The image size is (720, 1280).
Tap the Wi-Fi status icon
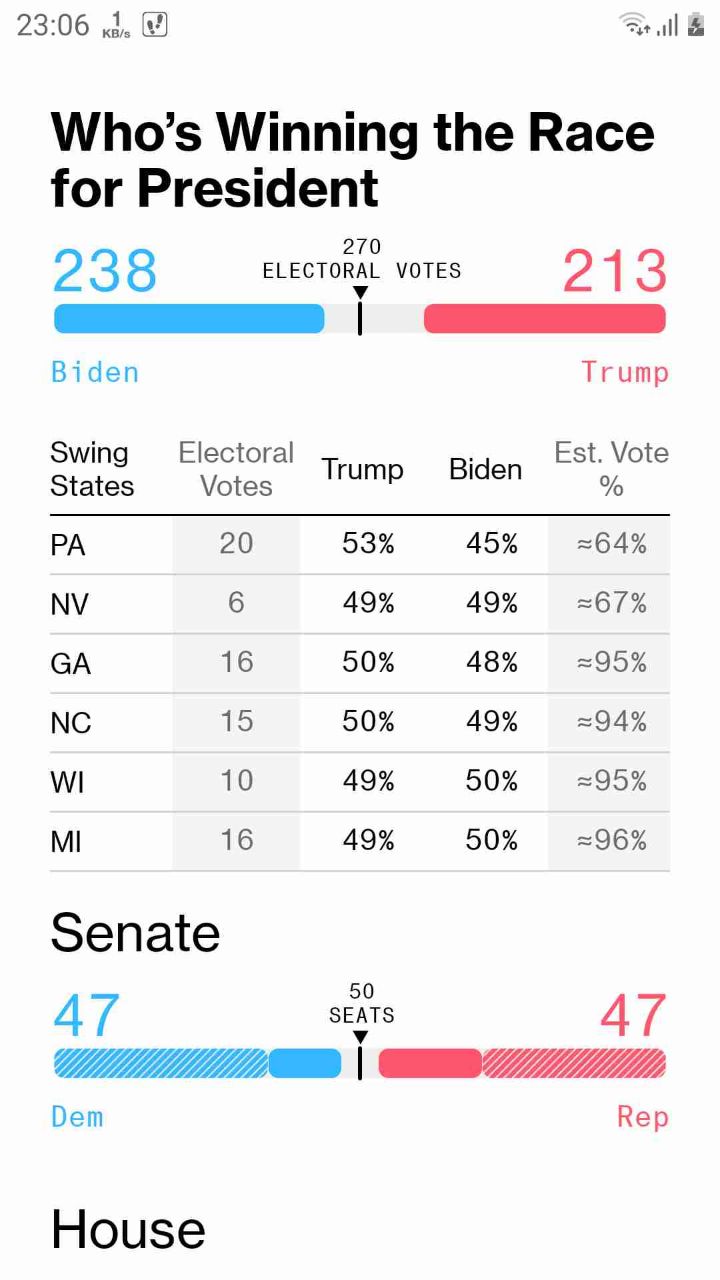(x=635, y=24)
